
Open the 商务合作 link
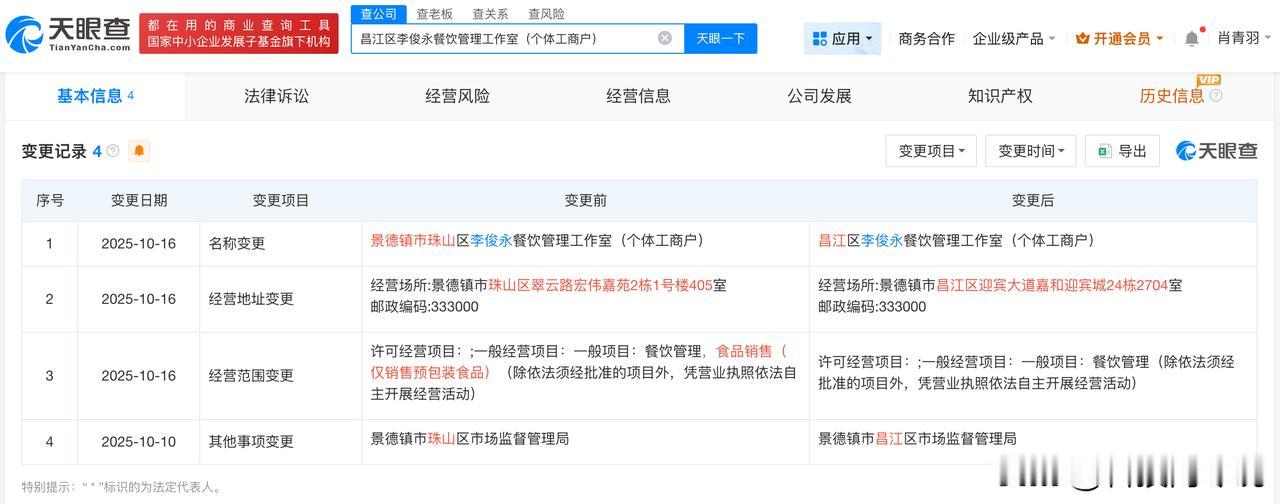[927, 38]
